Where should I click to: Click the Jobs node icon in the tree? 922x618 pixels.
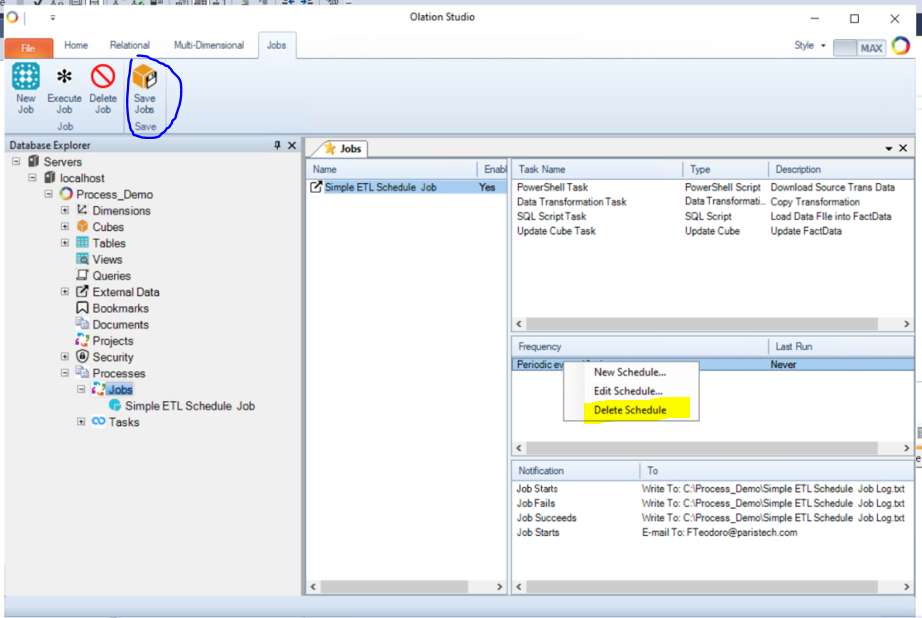(98, 389)
